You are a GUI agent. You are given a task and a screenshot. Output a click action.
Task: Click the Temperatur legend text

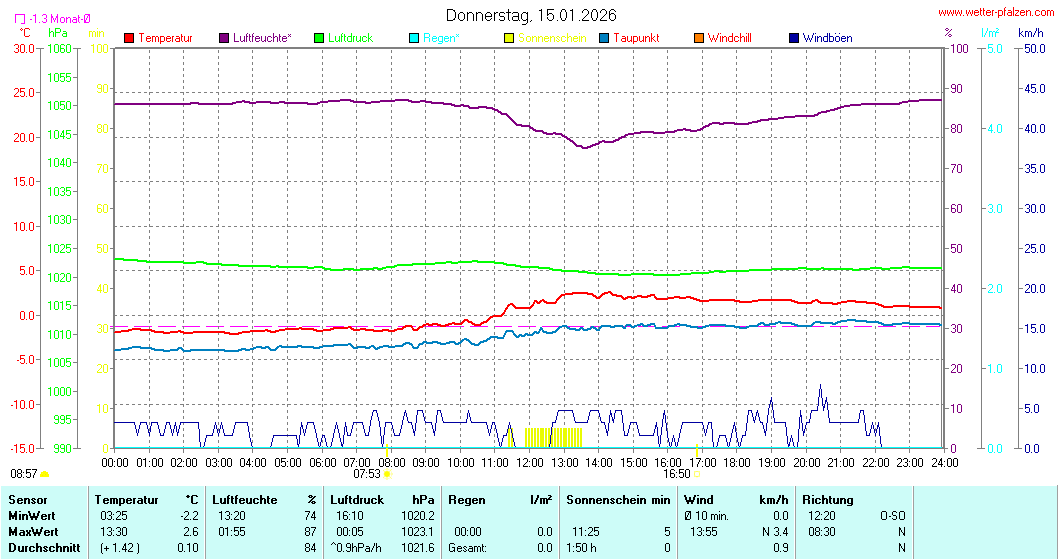point(165,38)
